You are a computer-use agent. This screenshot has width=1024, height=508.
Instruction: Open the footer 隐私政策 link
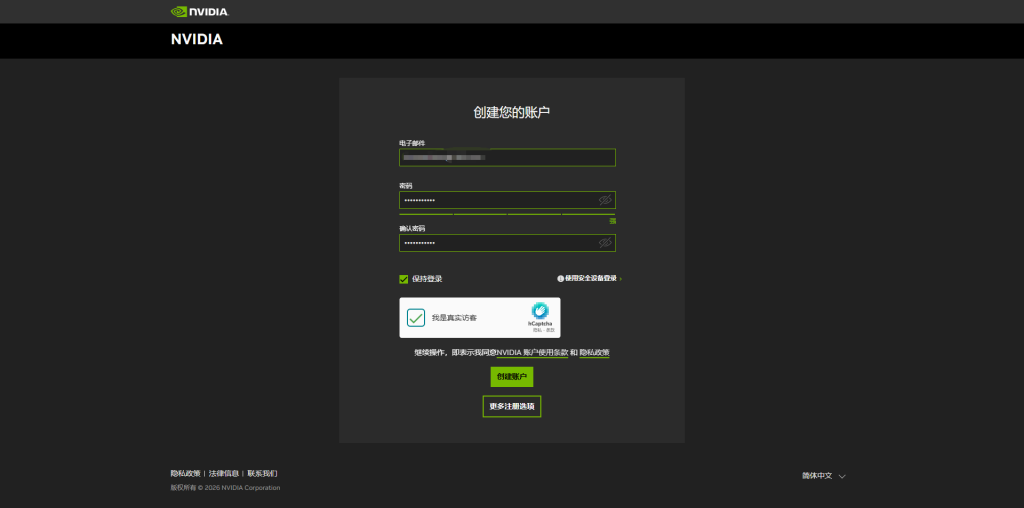coord(185,473)
